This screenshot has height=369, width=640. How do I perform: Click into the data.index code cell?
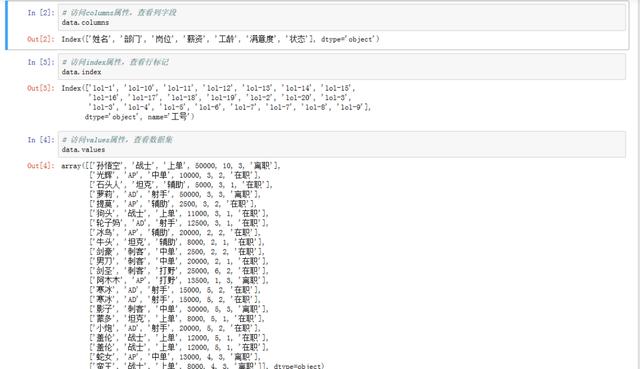(x=342, y=67)
